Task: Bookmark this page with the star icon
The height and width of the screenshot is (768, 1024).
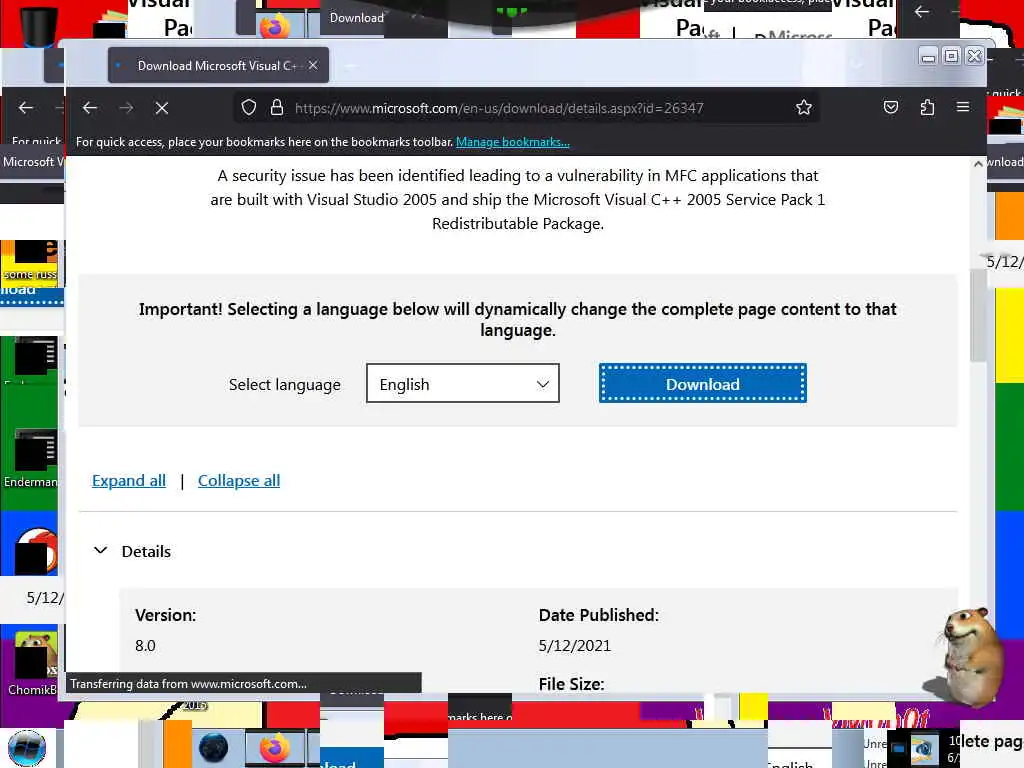Action: 804,108
